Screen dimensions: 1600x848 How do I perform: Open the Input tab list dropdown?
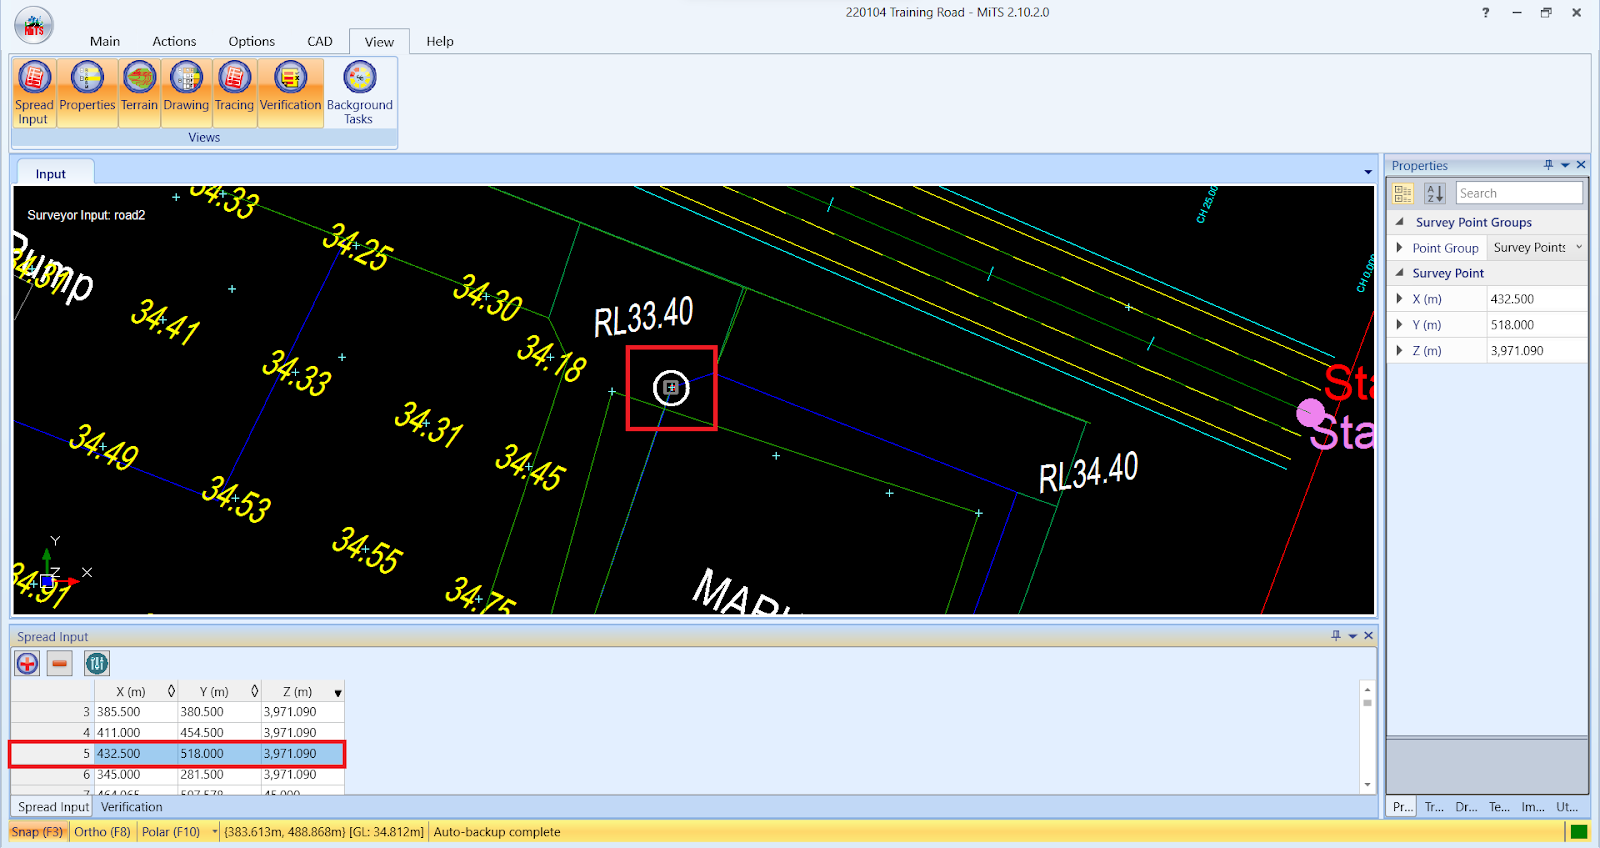(x=1368, y=173)
